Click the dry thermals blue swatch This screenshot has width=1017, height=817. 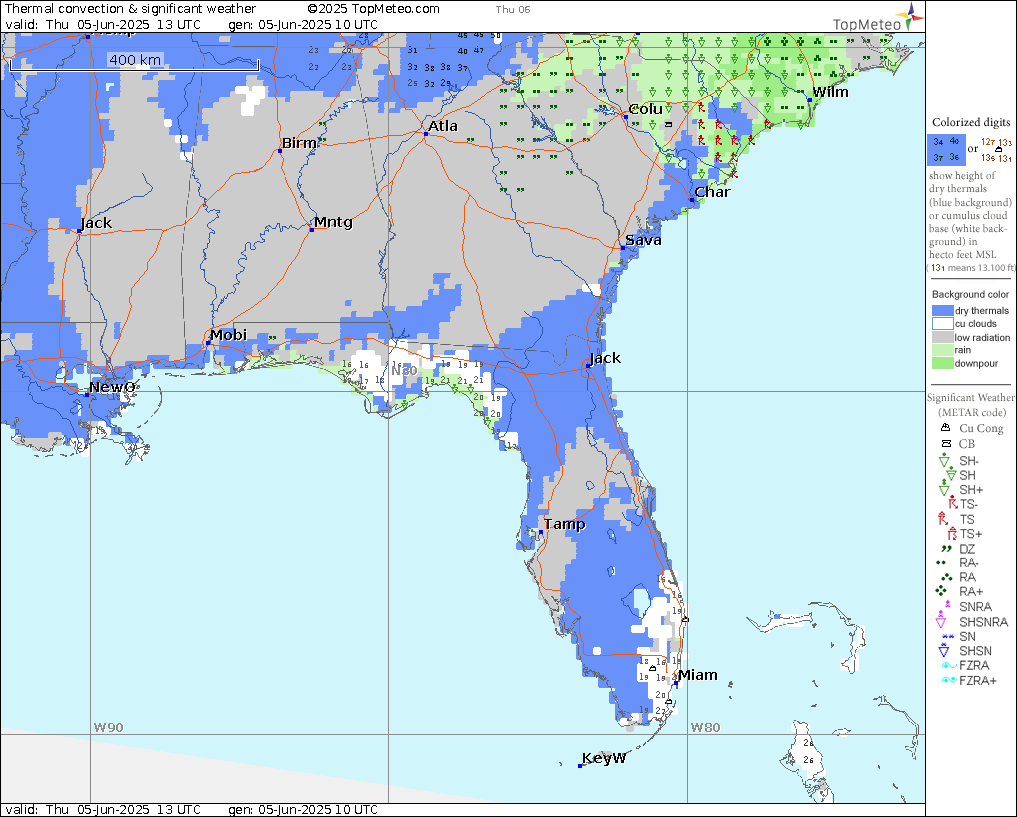(x=942, y=311)
